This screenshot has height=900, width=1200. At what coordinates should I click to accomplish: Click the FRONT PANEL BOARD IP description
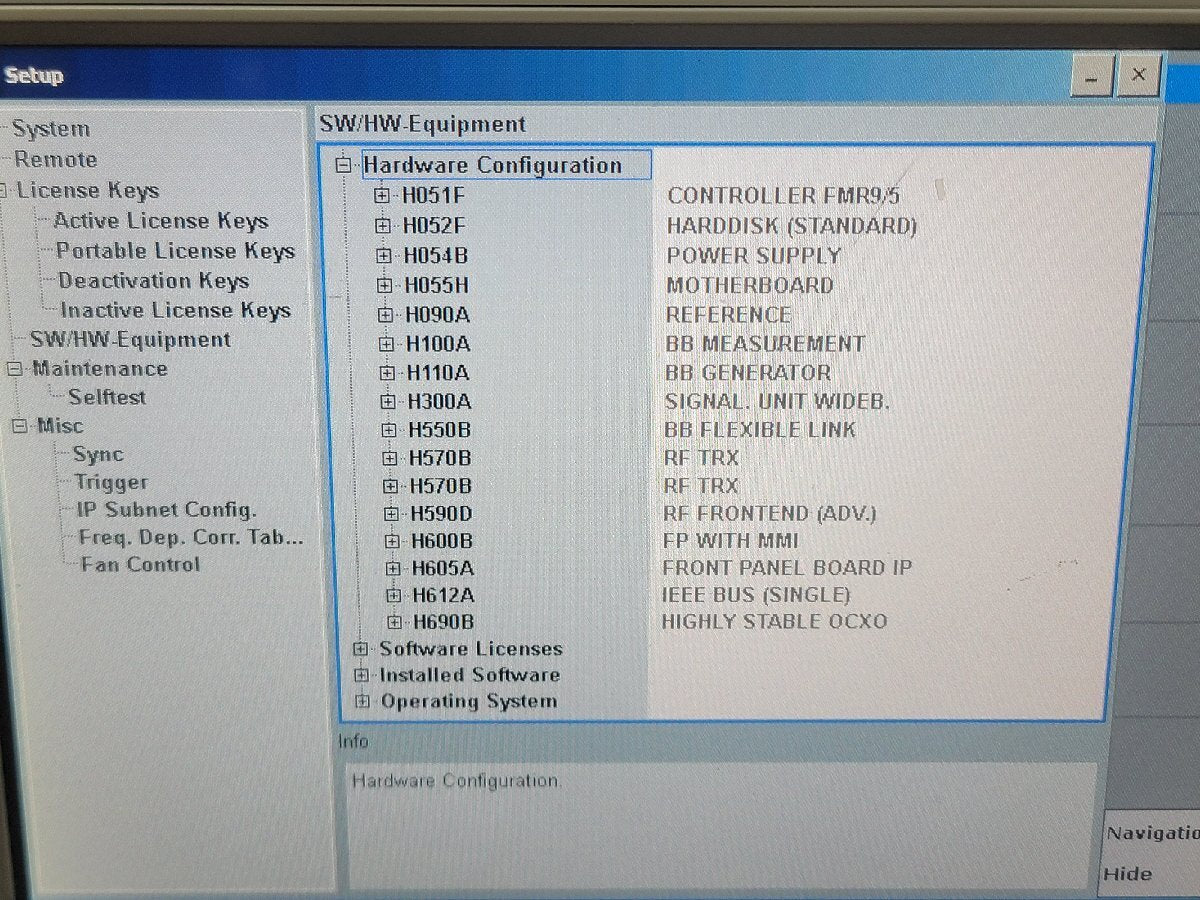(x=787, y=568)
